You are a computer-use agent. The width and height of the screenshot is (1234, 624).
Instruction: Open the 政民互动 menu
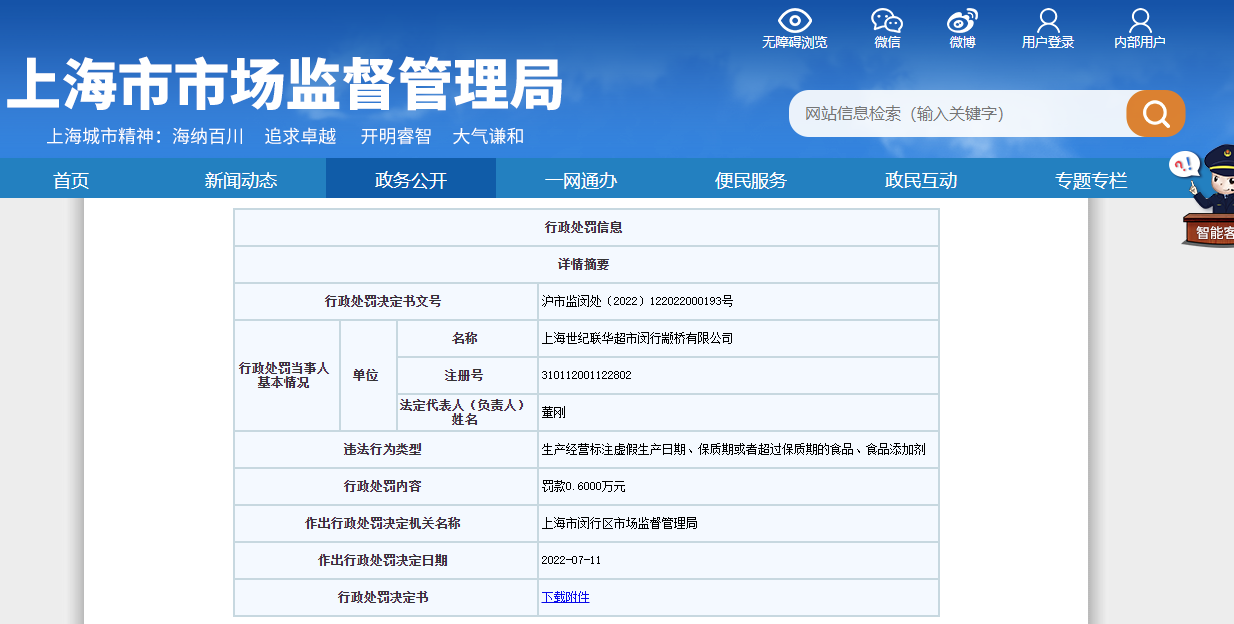[x=921, y=180]
